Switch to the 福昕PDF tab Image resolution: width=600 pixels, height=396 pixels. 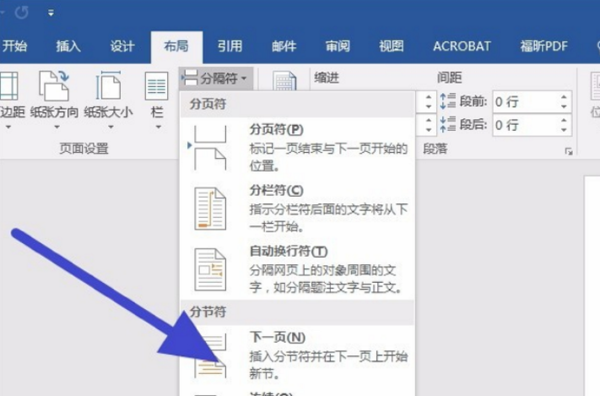tap(544, 46)
